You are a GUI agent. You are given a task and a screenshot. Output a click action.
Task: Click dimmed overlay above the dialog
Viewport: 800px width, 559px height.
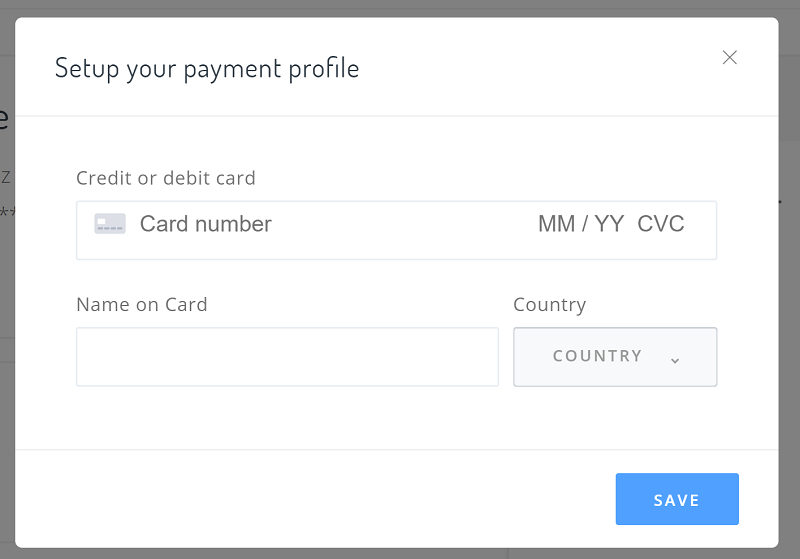pos(400,8)
